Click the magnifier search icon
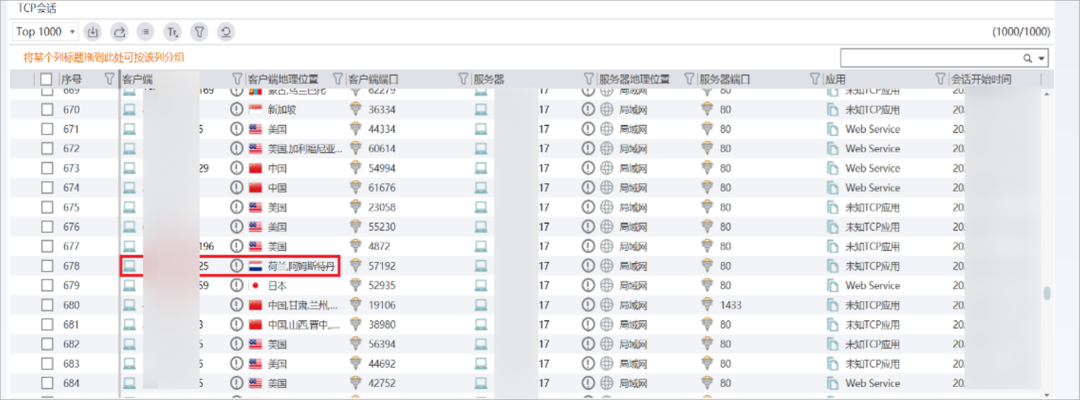This screenshot has width=1080, height=400. point(1028,59)
